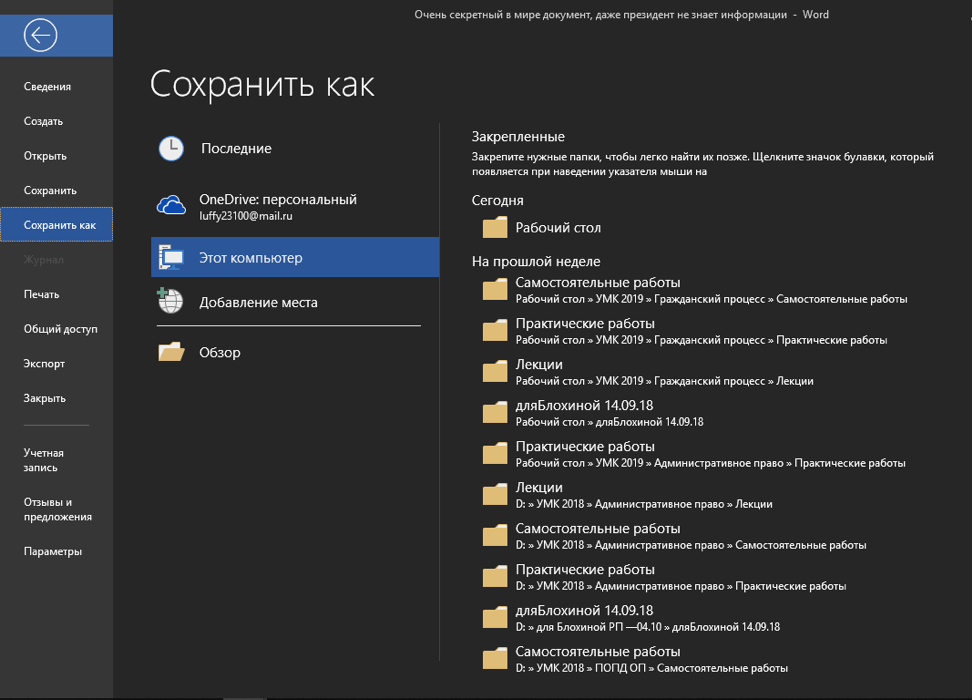
Task: Click path 'D: » для Блохиной РП —04.10'
Action: (x=588, y=627)
